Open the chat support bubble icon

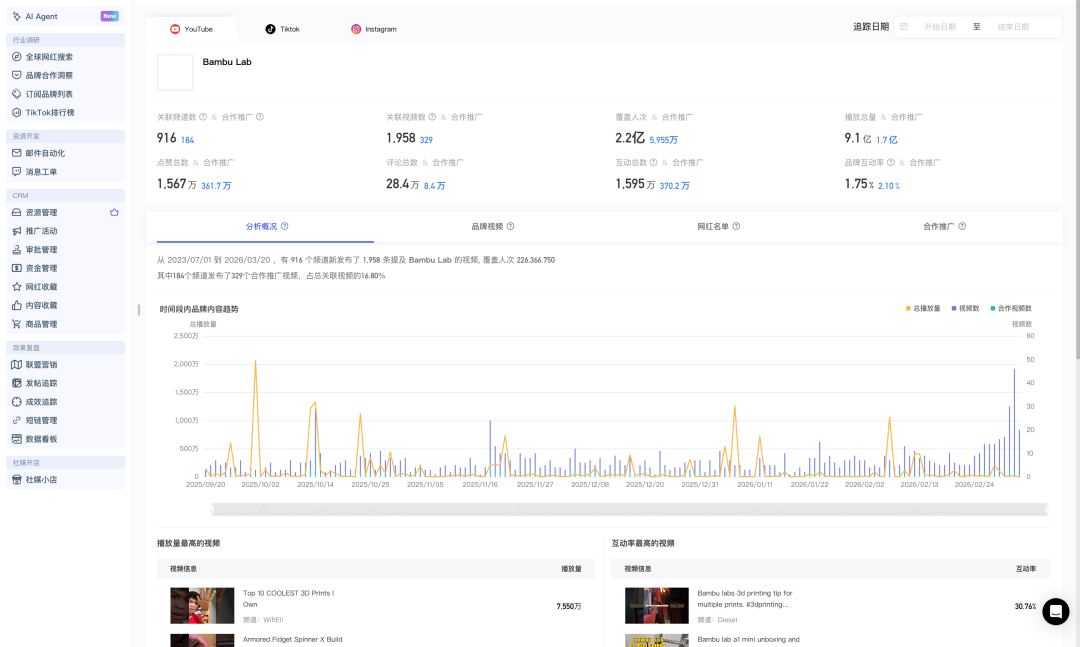1055,611
